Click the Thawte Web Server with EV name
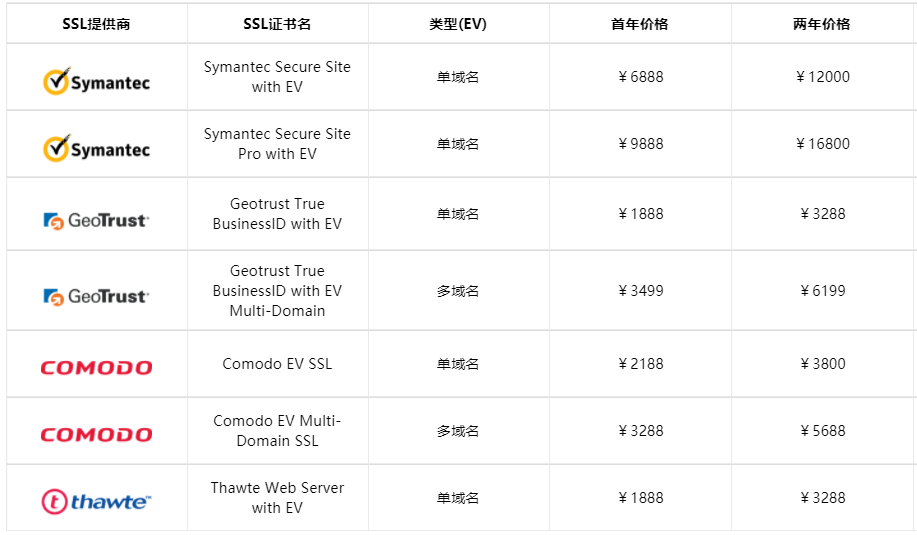This screenshot has width=917, height=535. click(277, 498)
